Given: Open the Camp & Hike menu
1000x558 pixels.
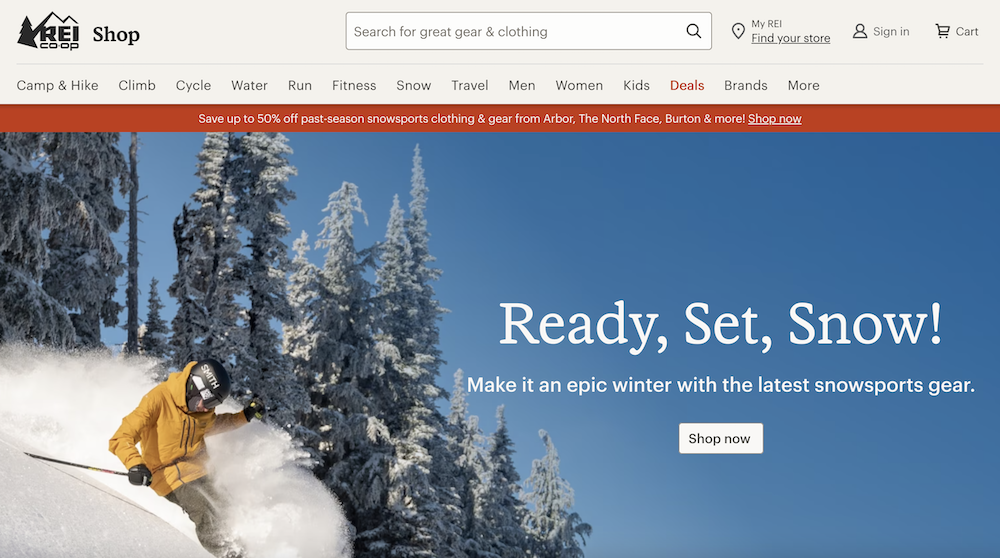Looking at the screenshot, I should (x=57, y=85).
